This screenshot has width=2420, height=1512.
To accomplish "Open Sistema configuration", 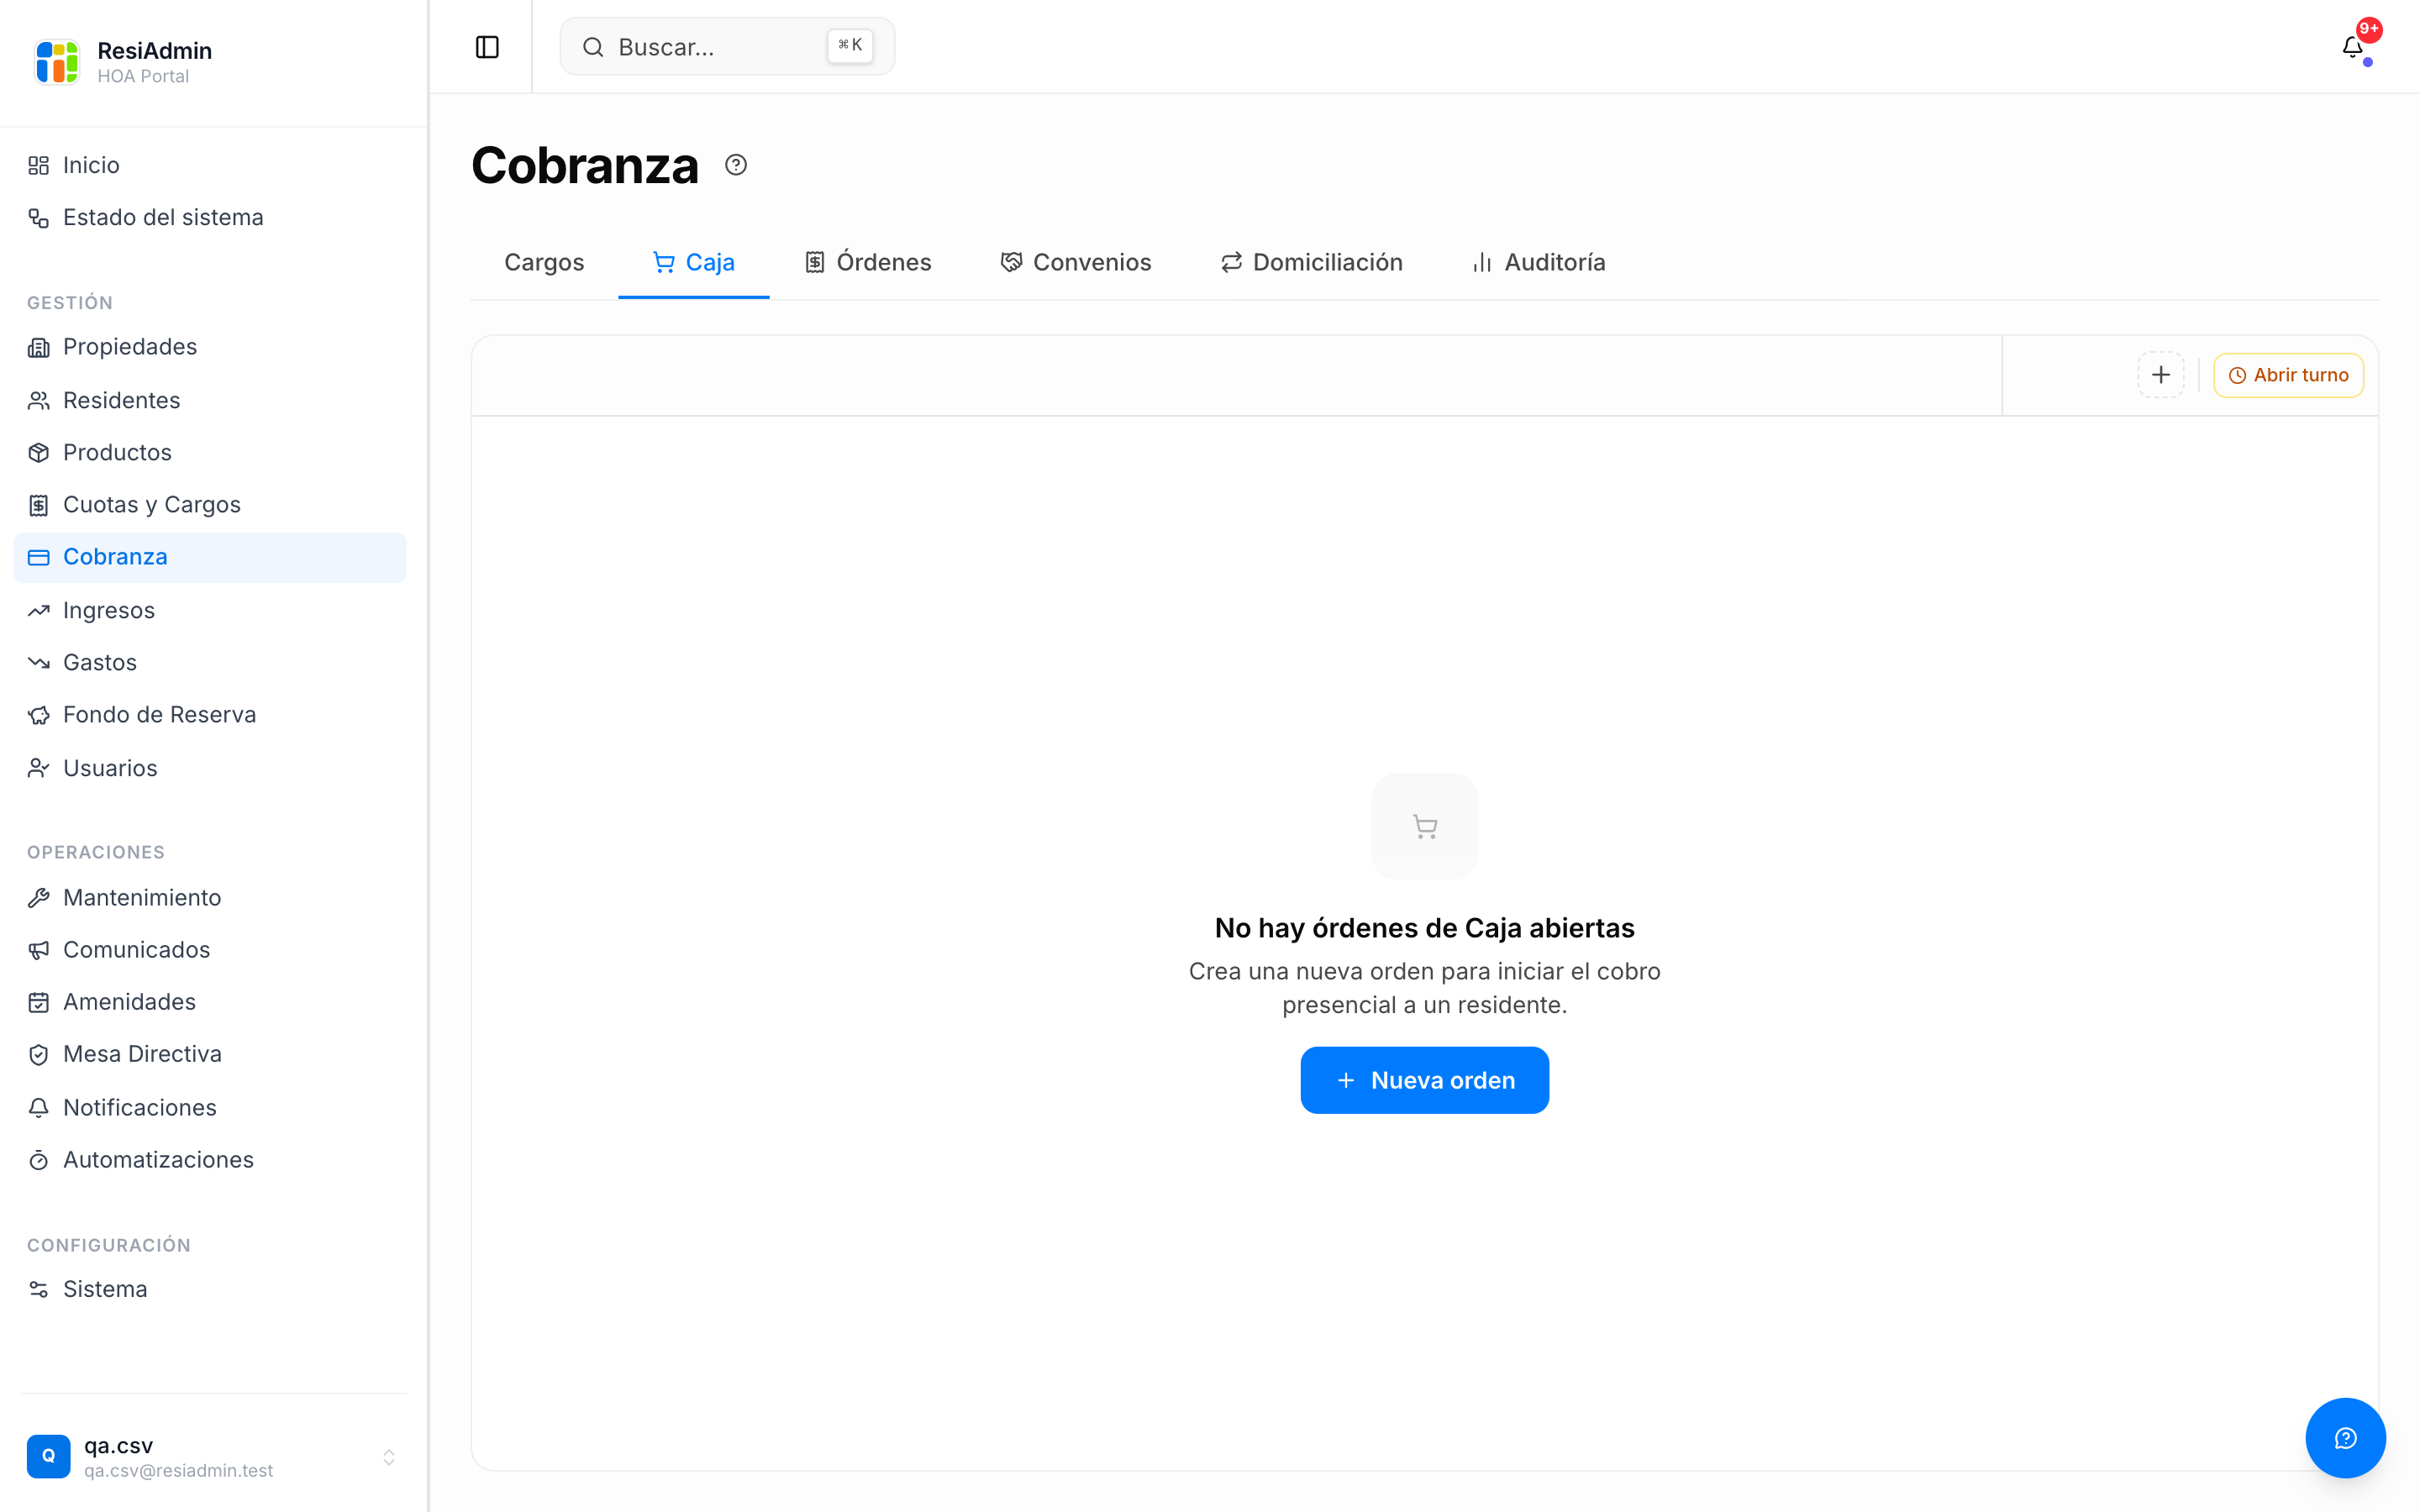I will [210, 1289].
